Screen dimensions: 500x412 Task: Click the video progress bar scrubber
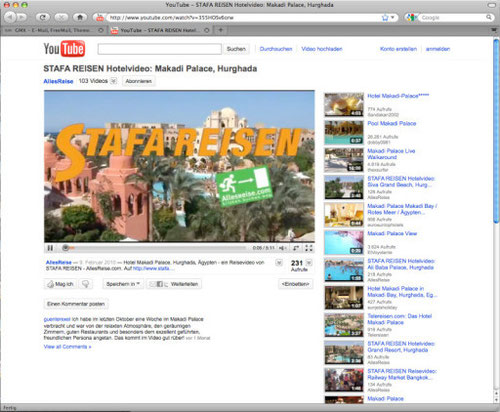point(66,248)
